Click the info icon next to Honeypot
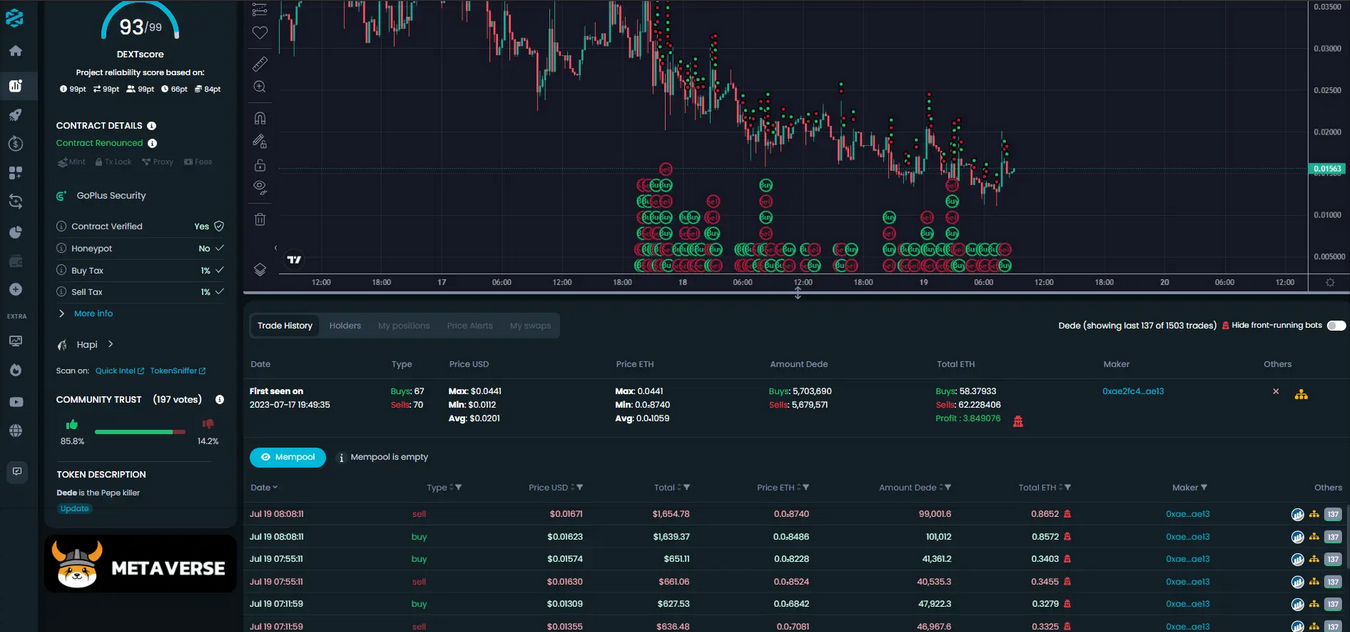The image size is (1350, 632). (61, 248)
